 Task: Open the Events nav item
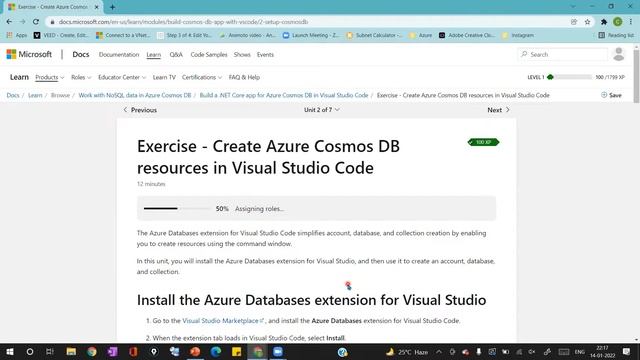coord(265,55)
